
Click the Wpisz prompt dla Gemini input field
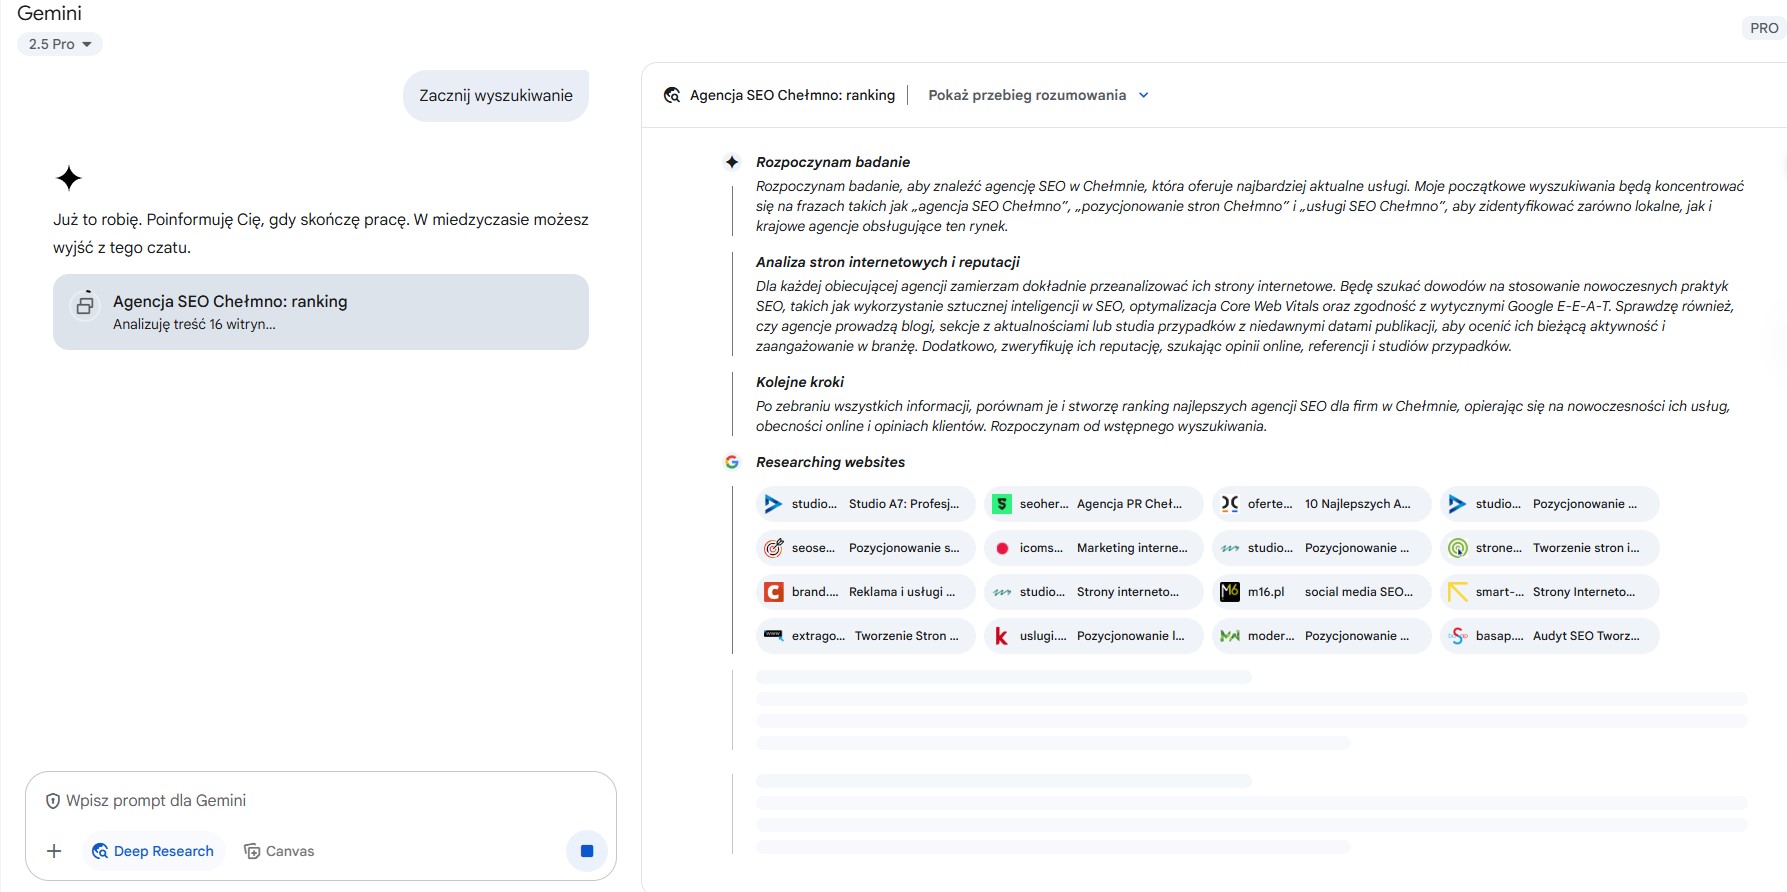(x=320, y=801)
